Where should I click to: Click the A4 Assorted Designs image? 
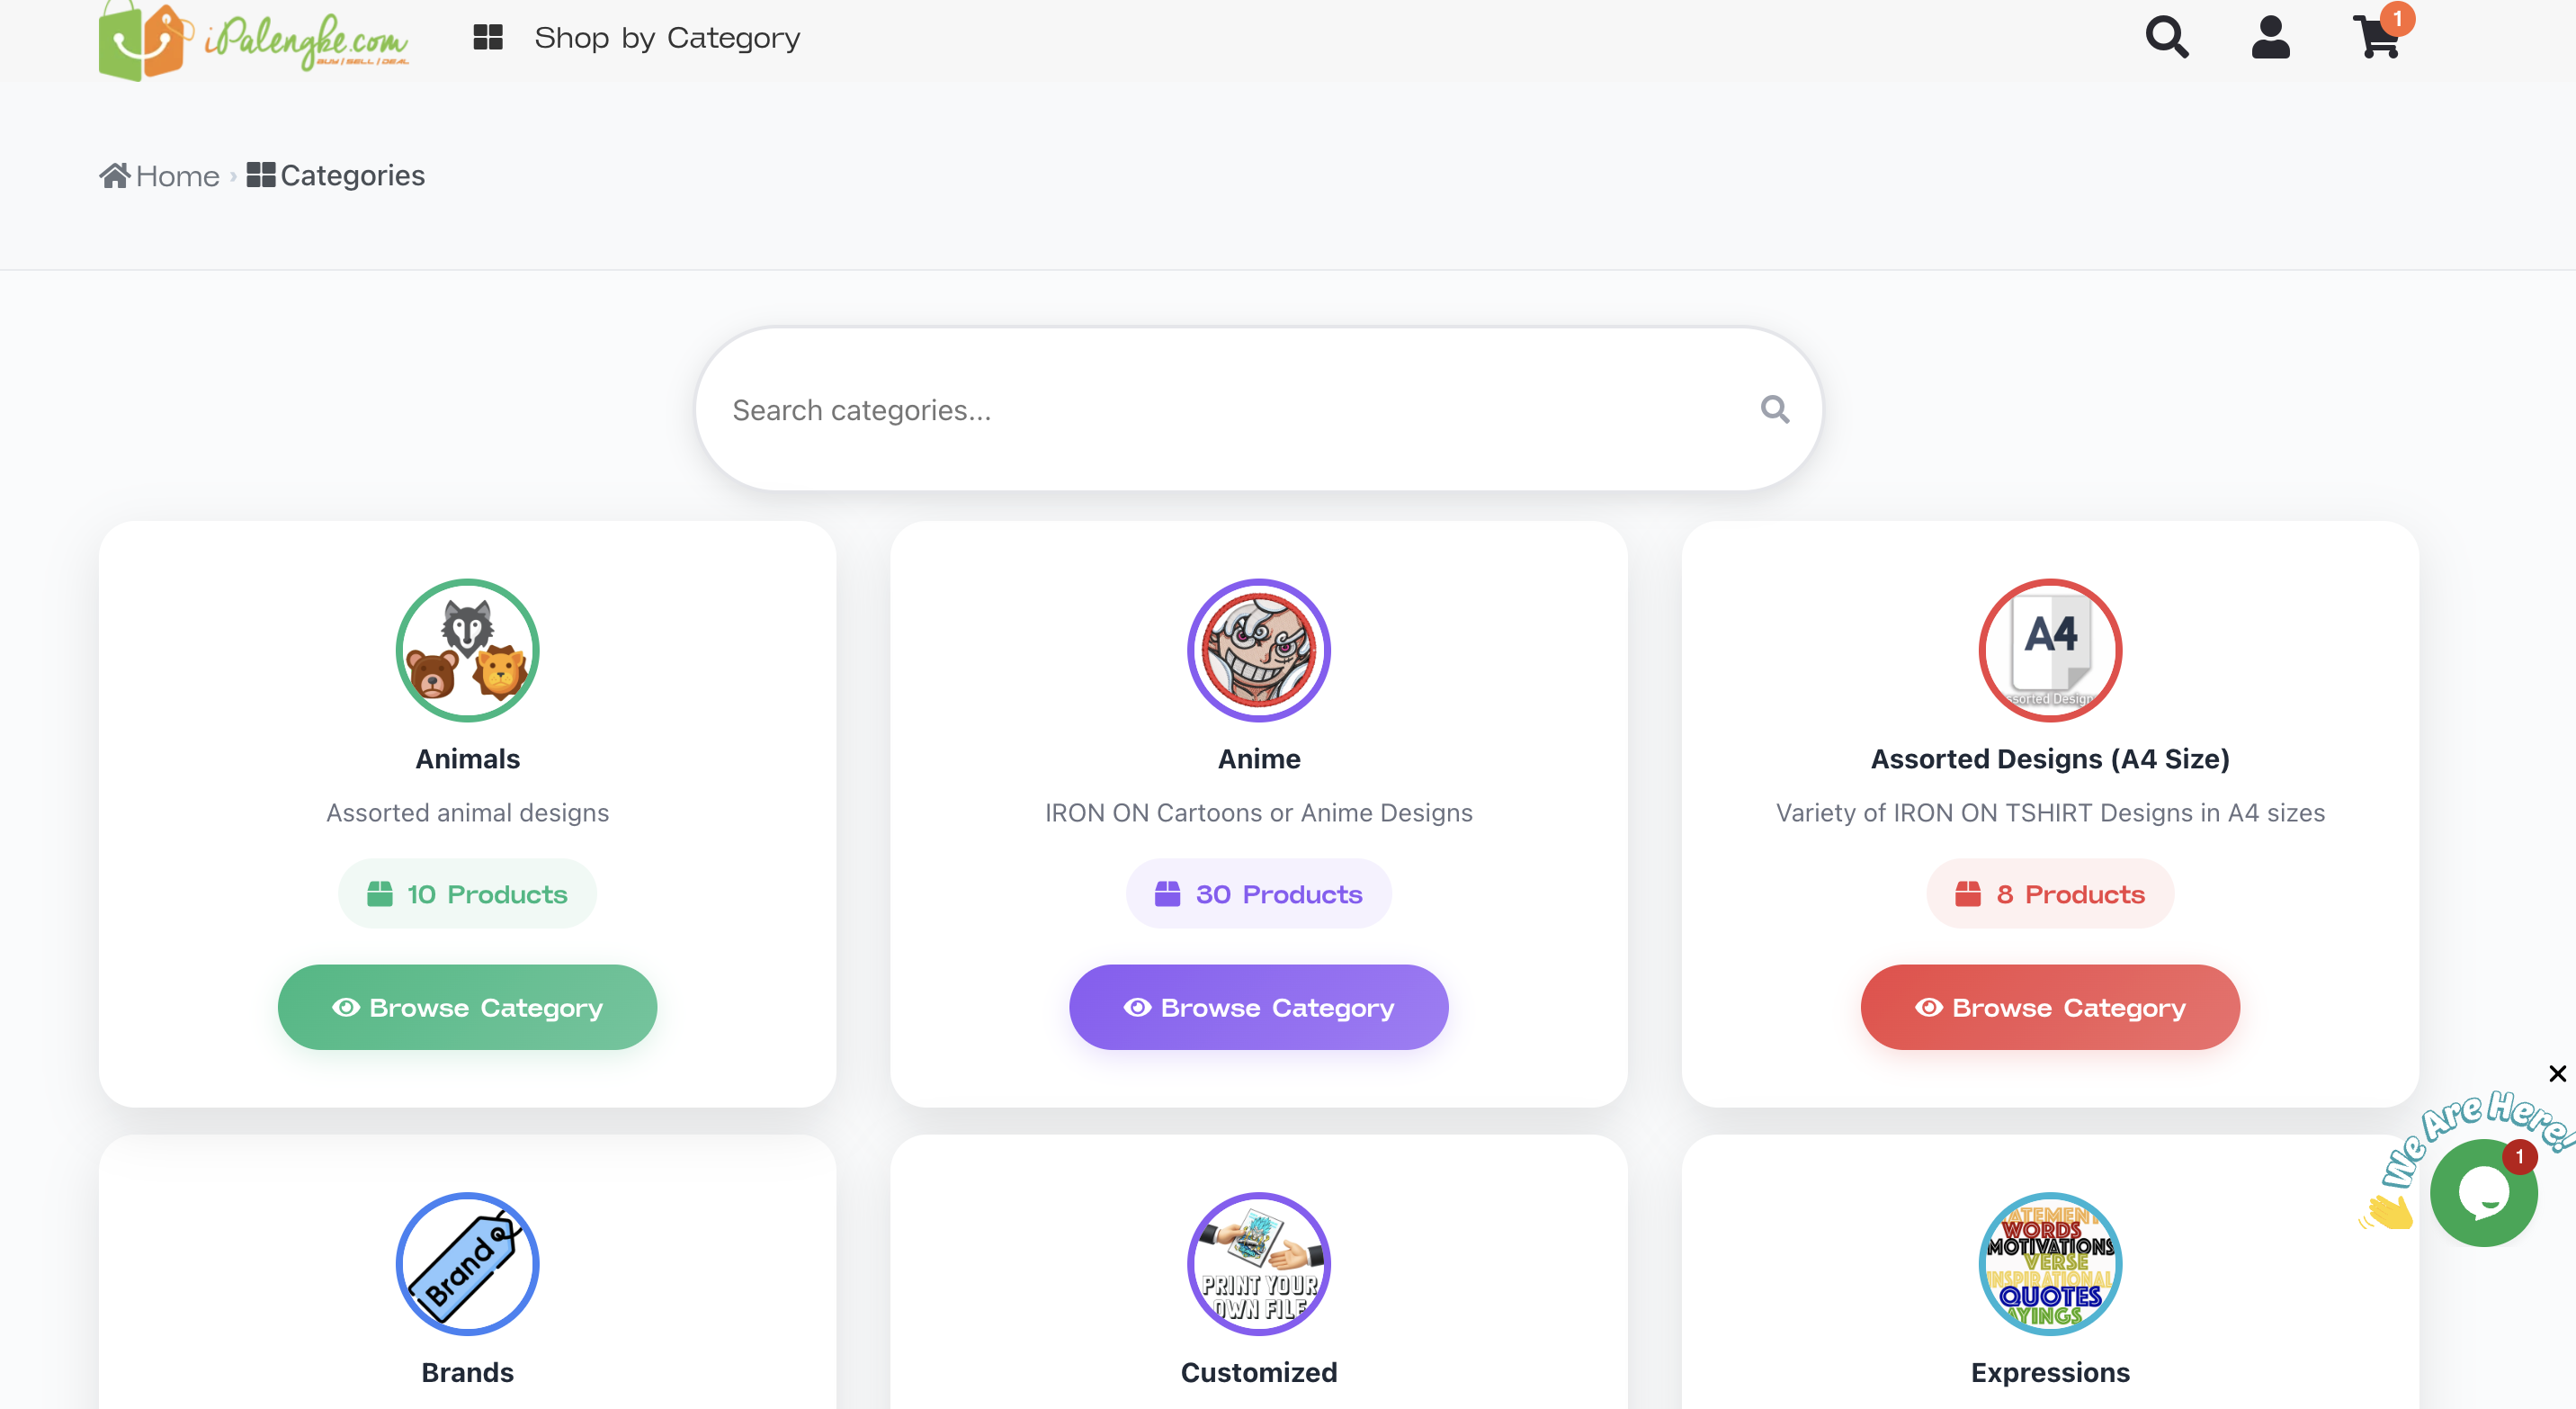tap(2050, 651)
